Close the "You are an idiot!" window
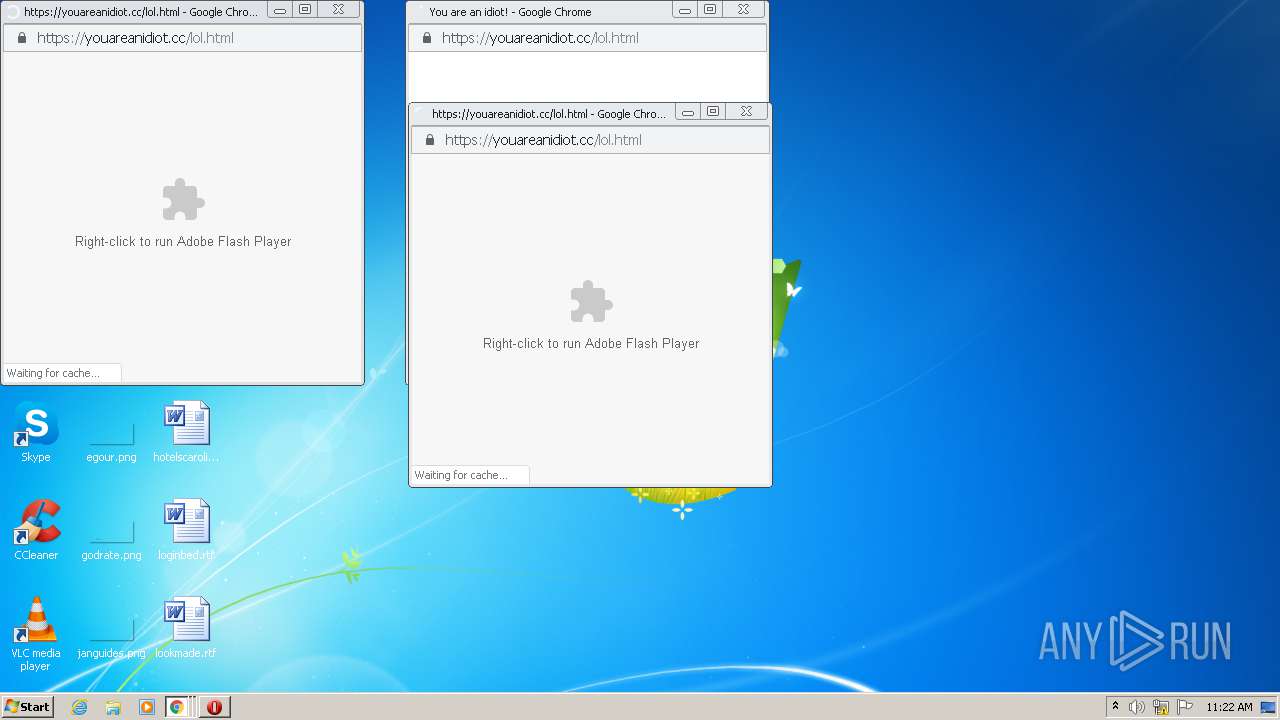 pos(744,10)
